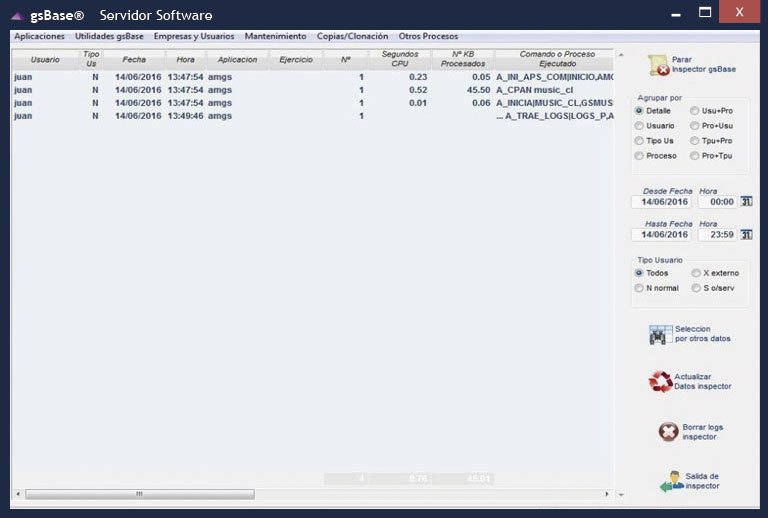Click the Borrar logs inspector red X icon
This screenshot has height=518, width=768.
[669, 431]
